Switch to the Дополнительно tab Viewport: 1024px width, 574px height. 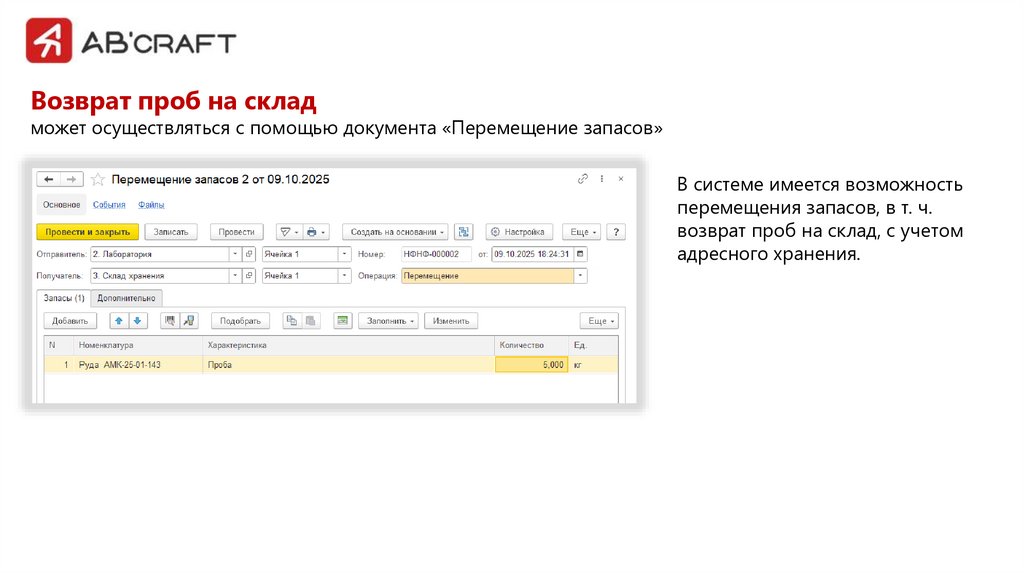tap(126, 298)
